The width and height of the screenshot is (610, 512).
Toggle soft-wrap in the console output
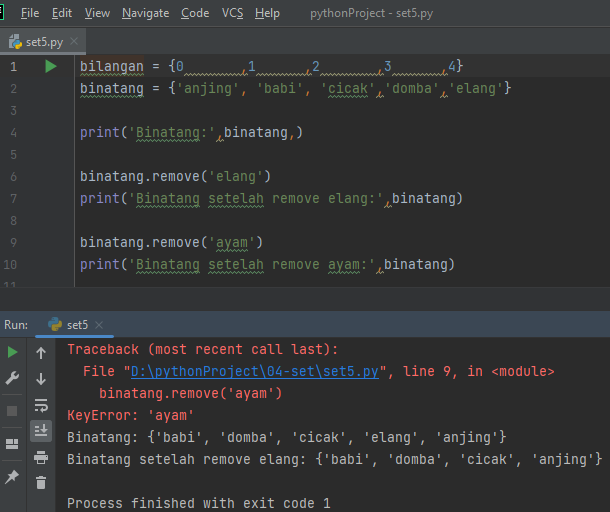pos(41,405)
